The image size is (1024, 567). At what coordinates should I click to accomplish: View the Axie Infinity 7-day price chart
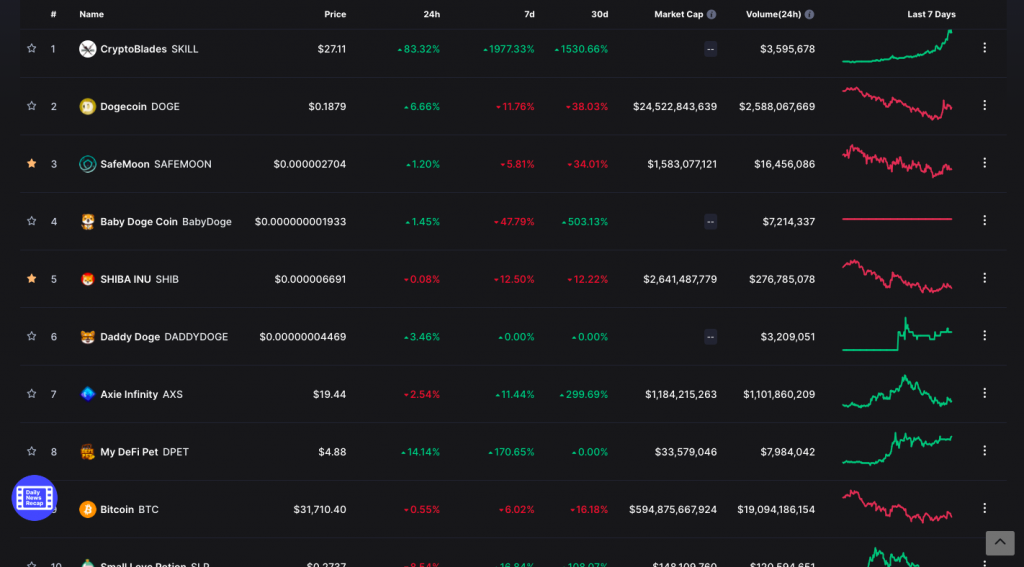(897, 391)
